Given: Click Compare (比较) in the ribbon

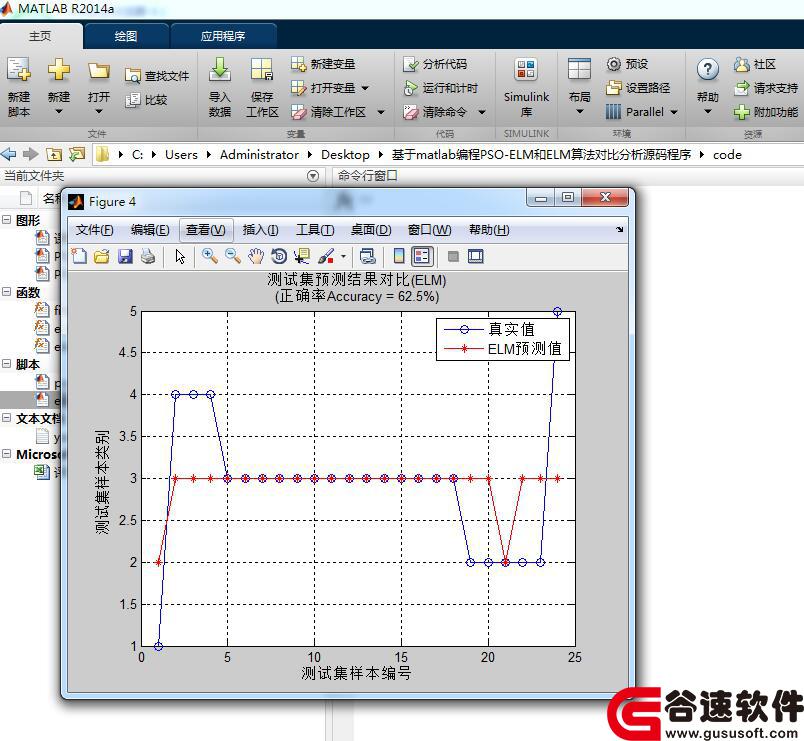Looking at the screenshot, I should pos(147,99).
